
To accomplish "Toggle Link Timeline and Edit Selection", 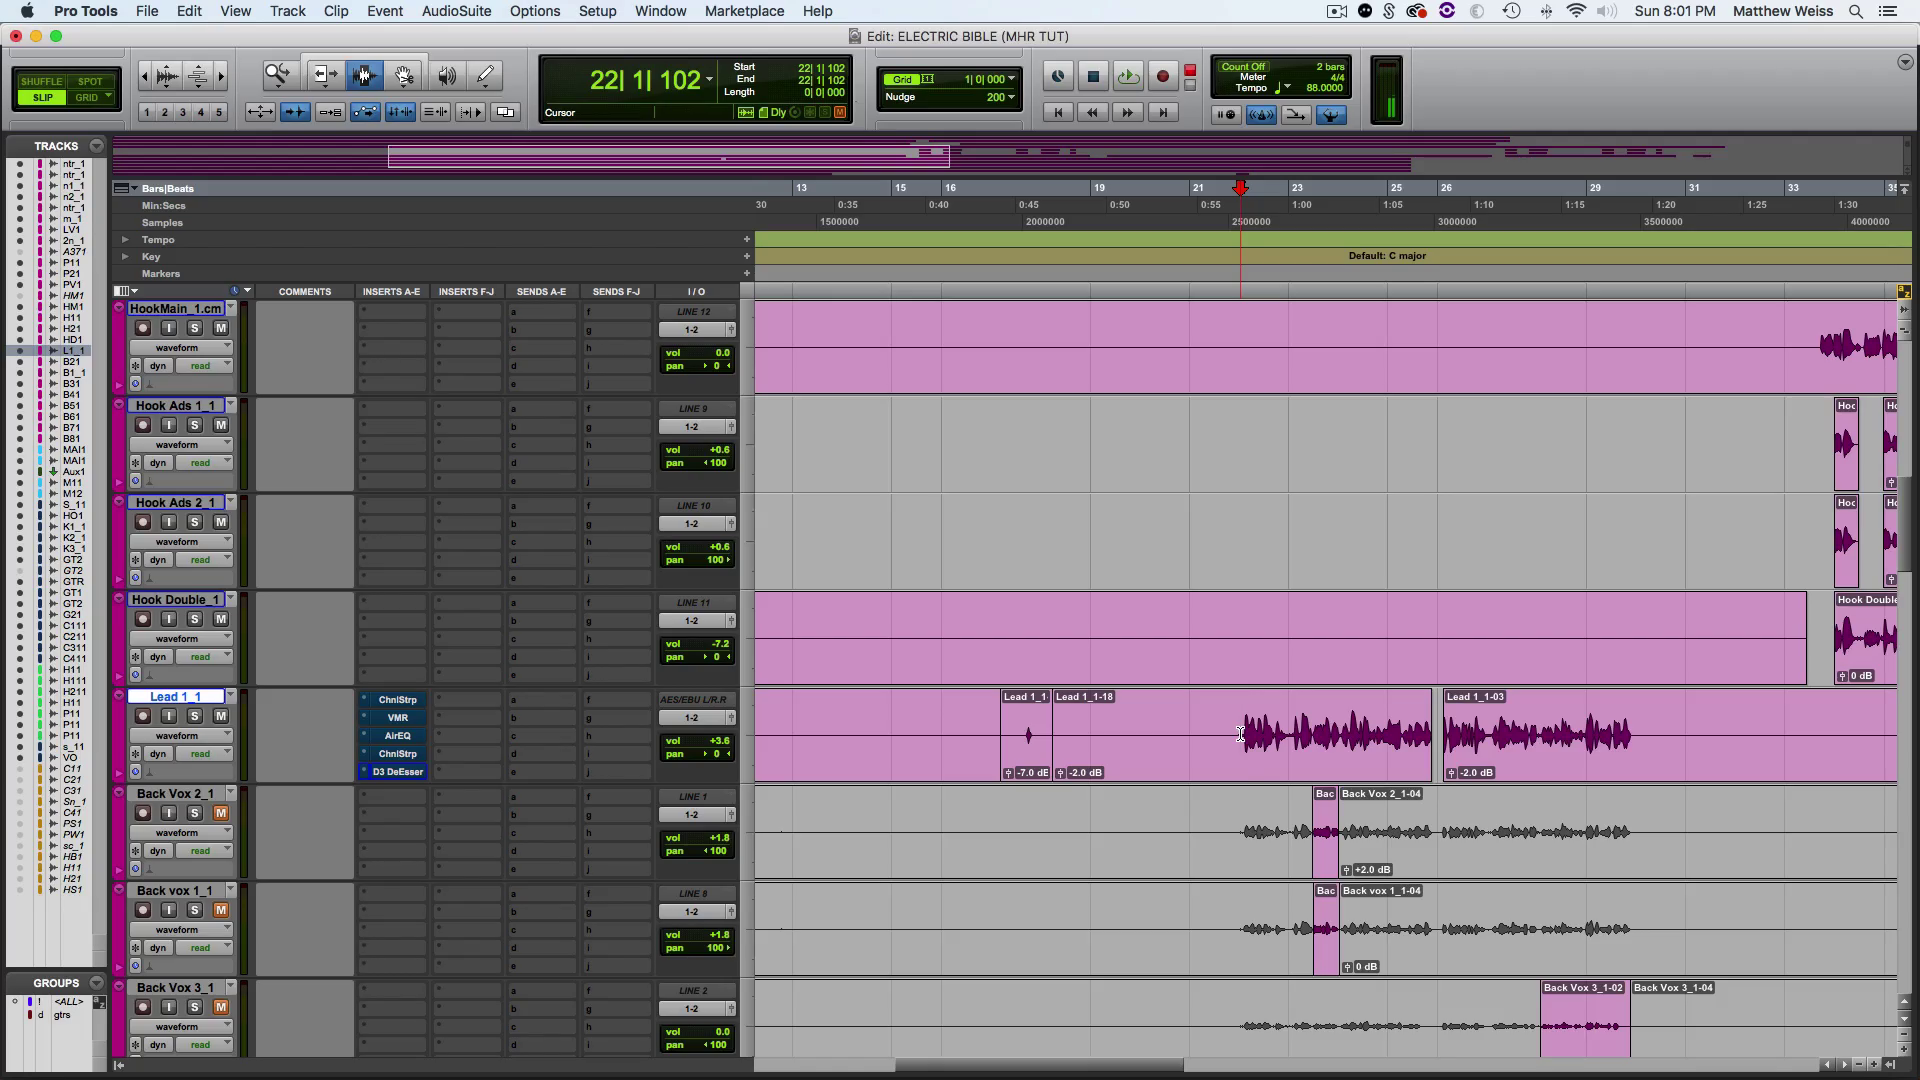I will click(x=400, y=112).
